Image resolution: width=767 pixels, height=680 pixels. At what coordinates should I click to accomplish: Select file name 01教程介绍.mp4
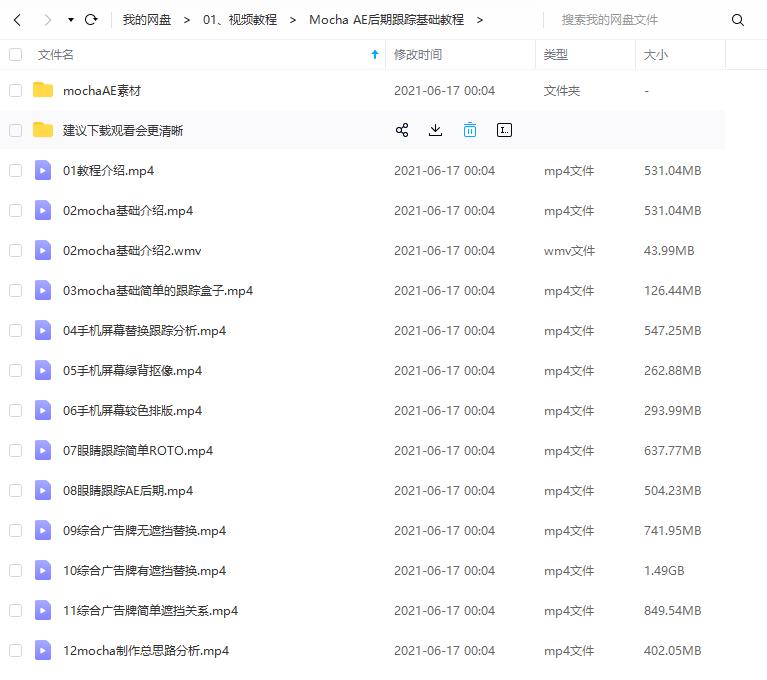pyautogui.click(x=108, y=171)
